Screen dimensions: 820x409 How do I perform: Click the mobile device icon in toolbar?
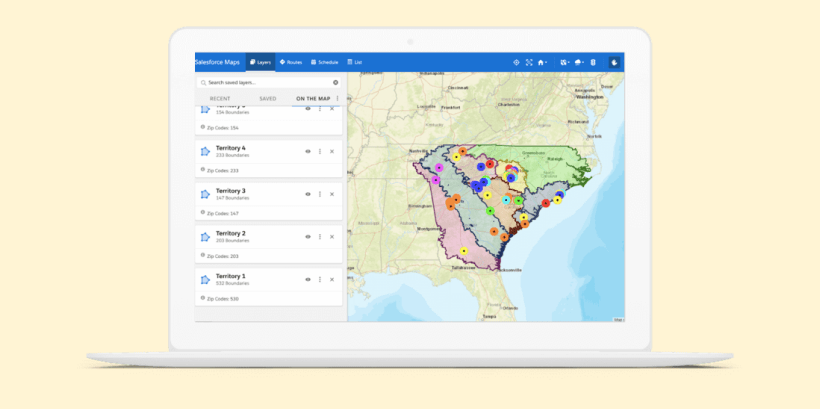pos(593,62)
